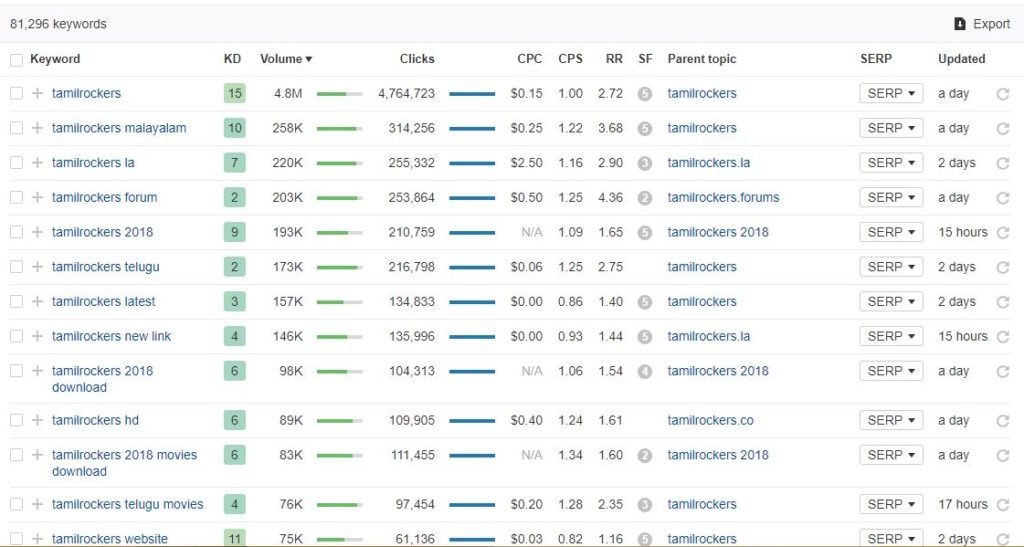Open SERP features badge for tamilrockers telugu movies

tap(645, 505)
